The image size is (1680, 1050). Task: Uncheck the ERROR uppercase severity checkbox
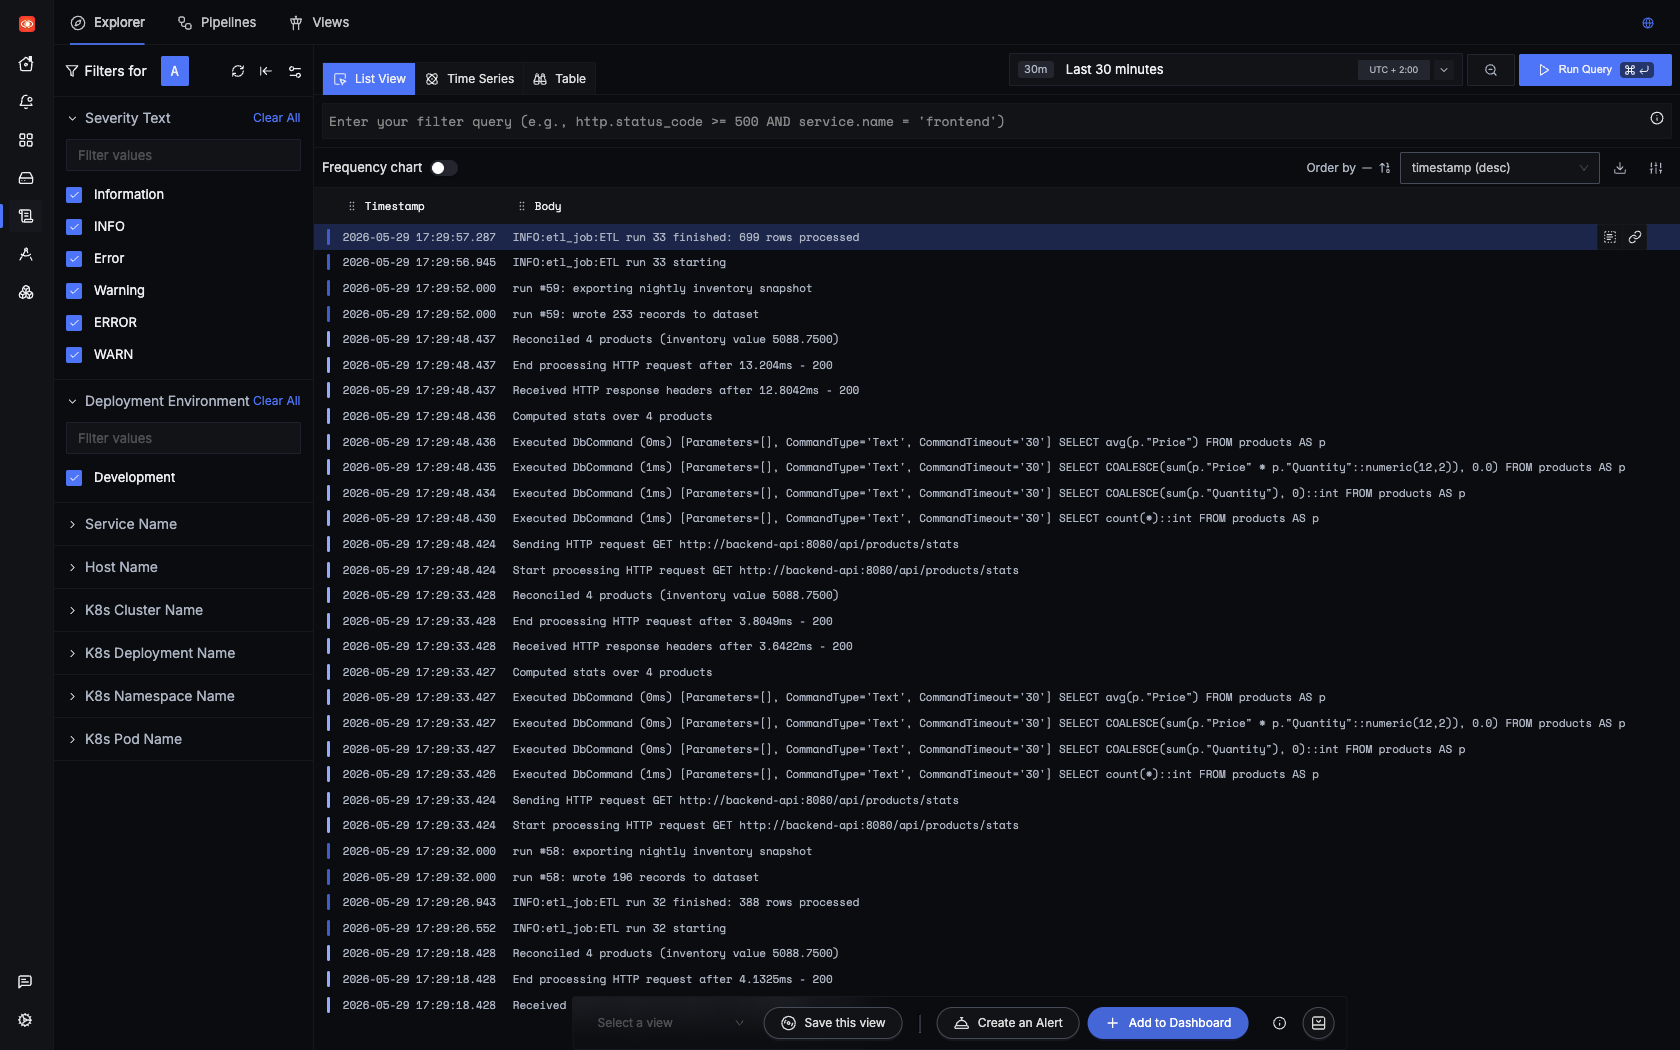tap(74, 323)
